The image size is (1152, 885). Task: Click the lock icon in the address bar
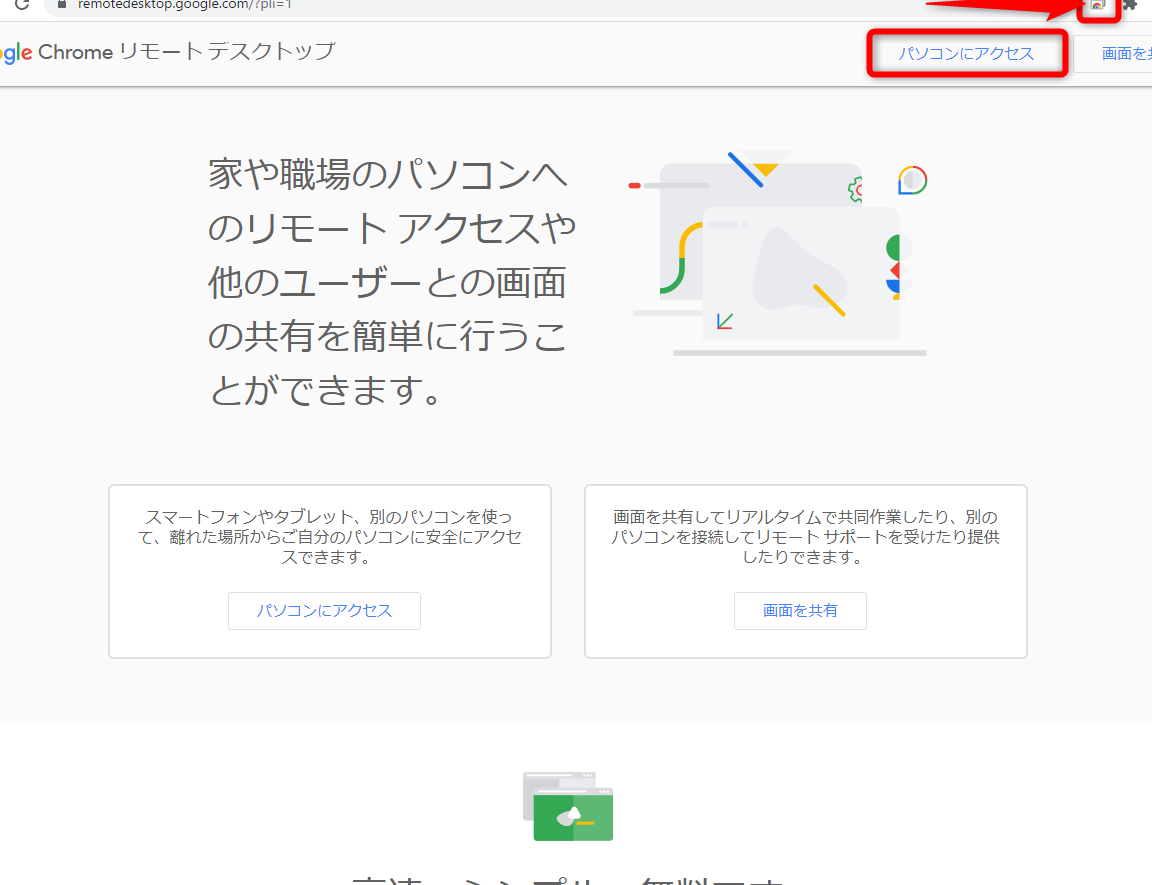click(62, 4)
